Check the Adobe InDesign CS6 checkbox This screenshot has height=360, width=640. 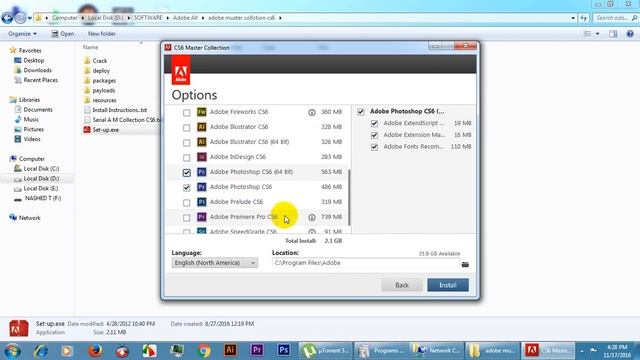(x=187, y=158)
